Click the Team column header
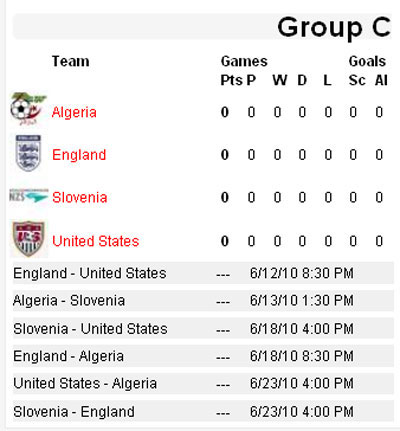The image size is (400, 431). (71, 61)
